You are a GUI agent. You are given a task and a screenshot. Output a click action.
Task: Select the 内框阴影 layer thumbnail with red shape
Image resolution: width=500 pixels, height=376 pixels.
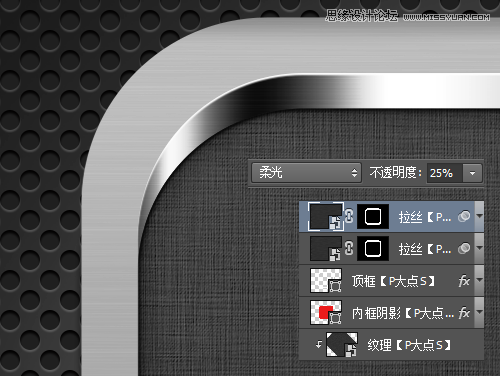(x=326, y=312)
